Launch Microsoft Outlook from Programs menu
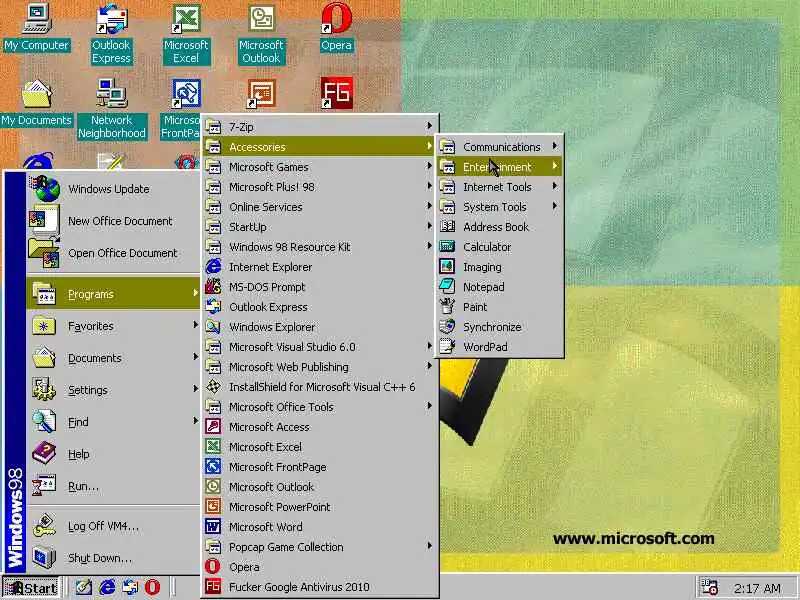The width and height of the screenshot is (800, 600). (x=319, y=487)
